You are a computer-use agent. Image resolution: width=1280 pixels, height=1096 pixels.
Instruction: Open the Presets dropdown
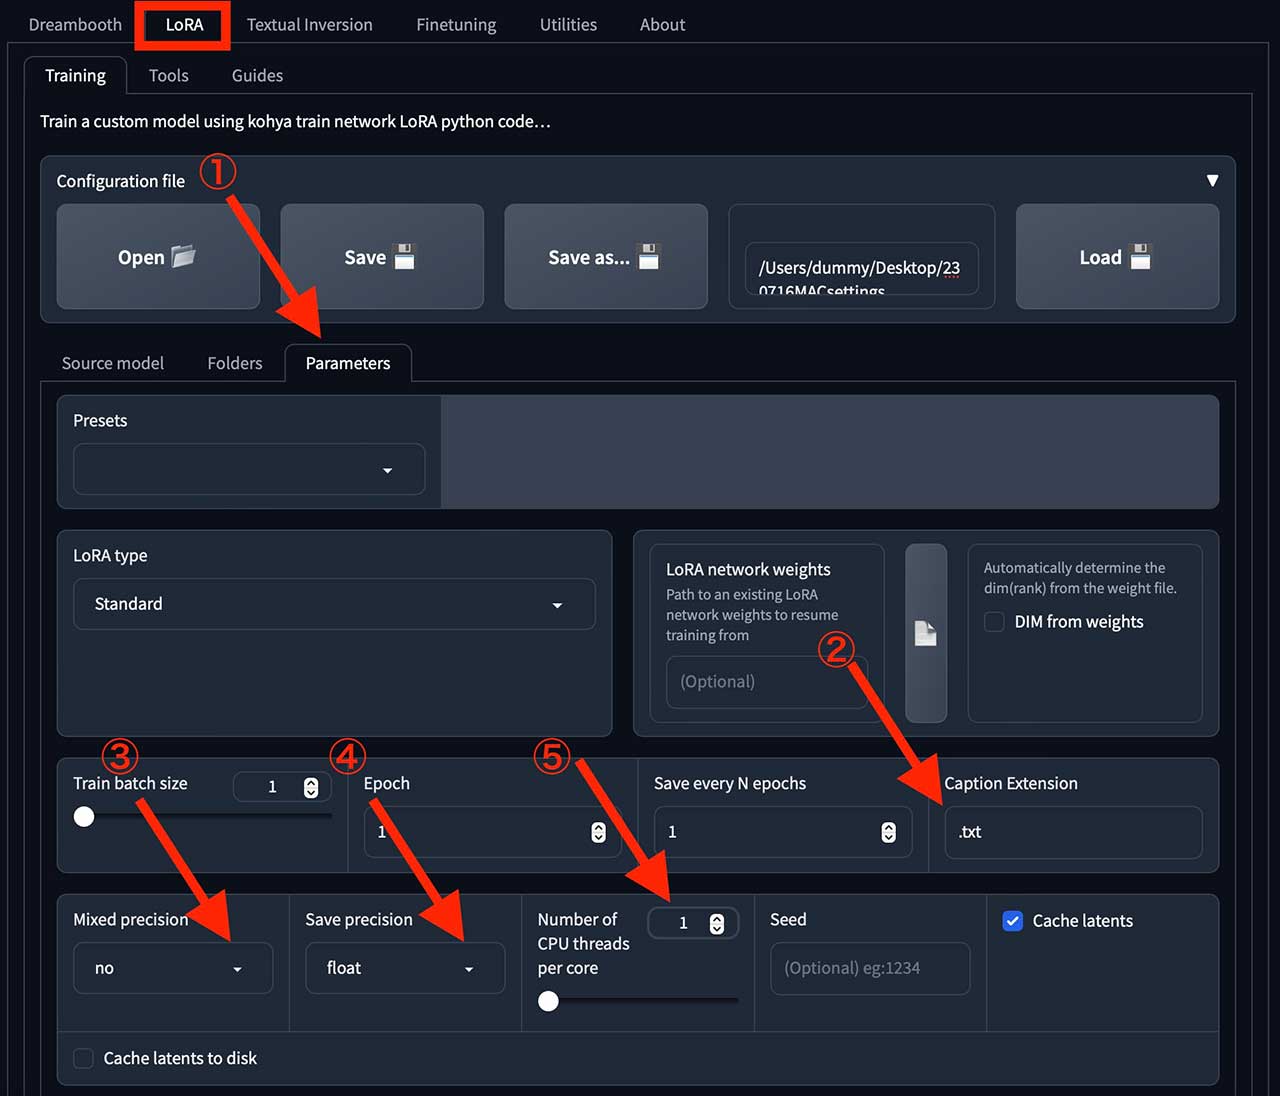coord(249,470)
